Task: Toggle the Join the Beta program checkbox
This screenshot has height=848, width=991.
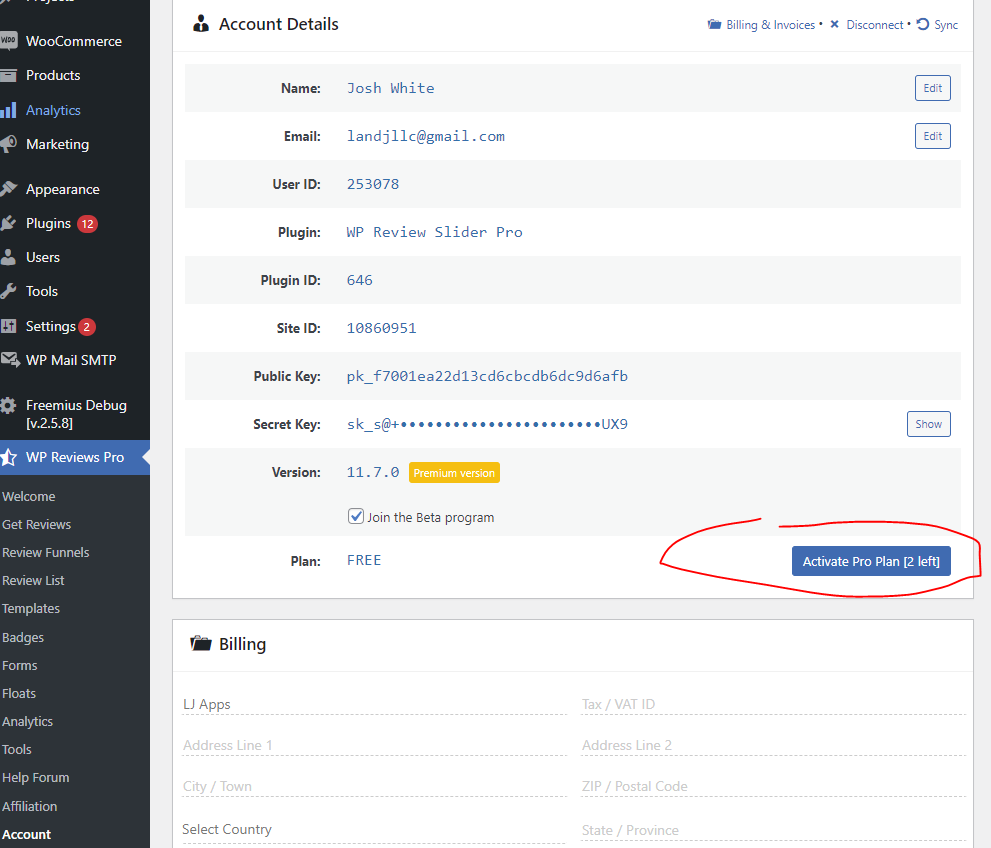Action: (x=356, y=516)
